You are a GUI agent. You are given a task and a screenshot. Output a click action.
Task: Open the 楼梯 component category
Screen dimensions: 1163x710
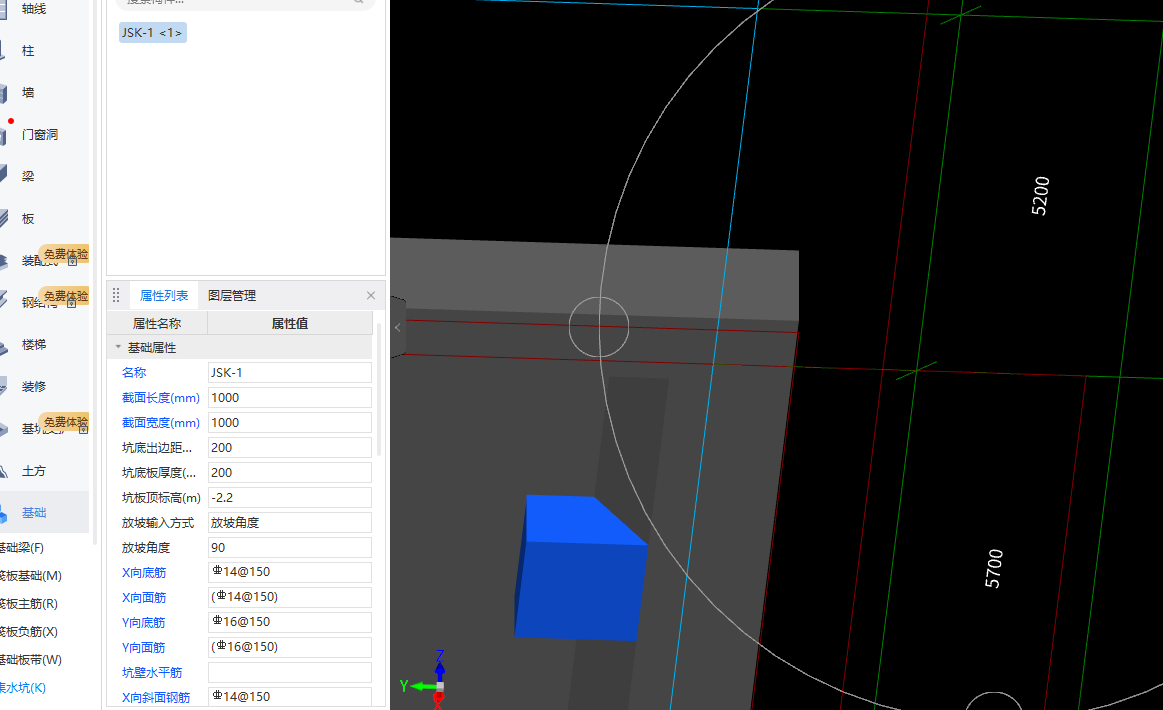(33, 344)
